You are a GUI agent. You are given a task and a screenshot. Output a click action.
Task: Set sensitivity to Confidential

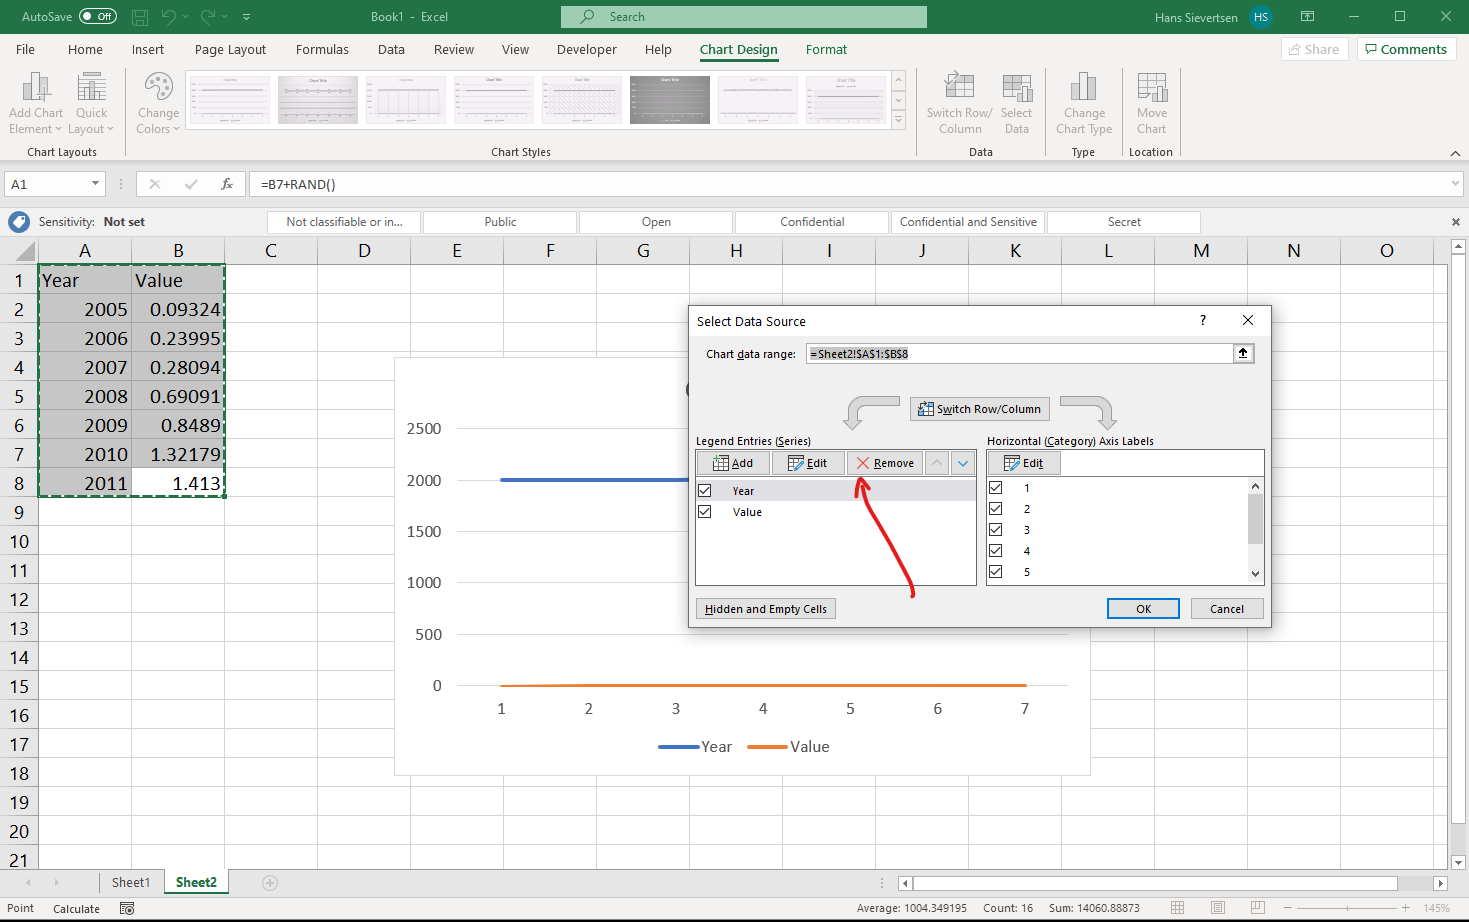pyautogui.click(x=812, y=222)
